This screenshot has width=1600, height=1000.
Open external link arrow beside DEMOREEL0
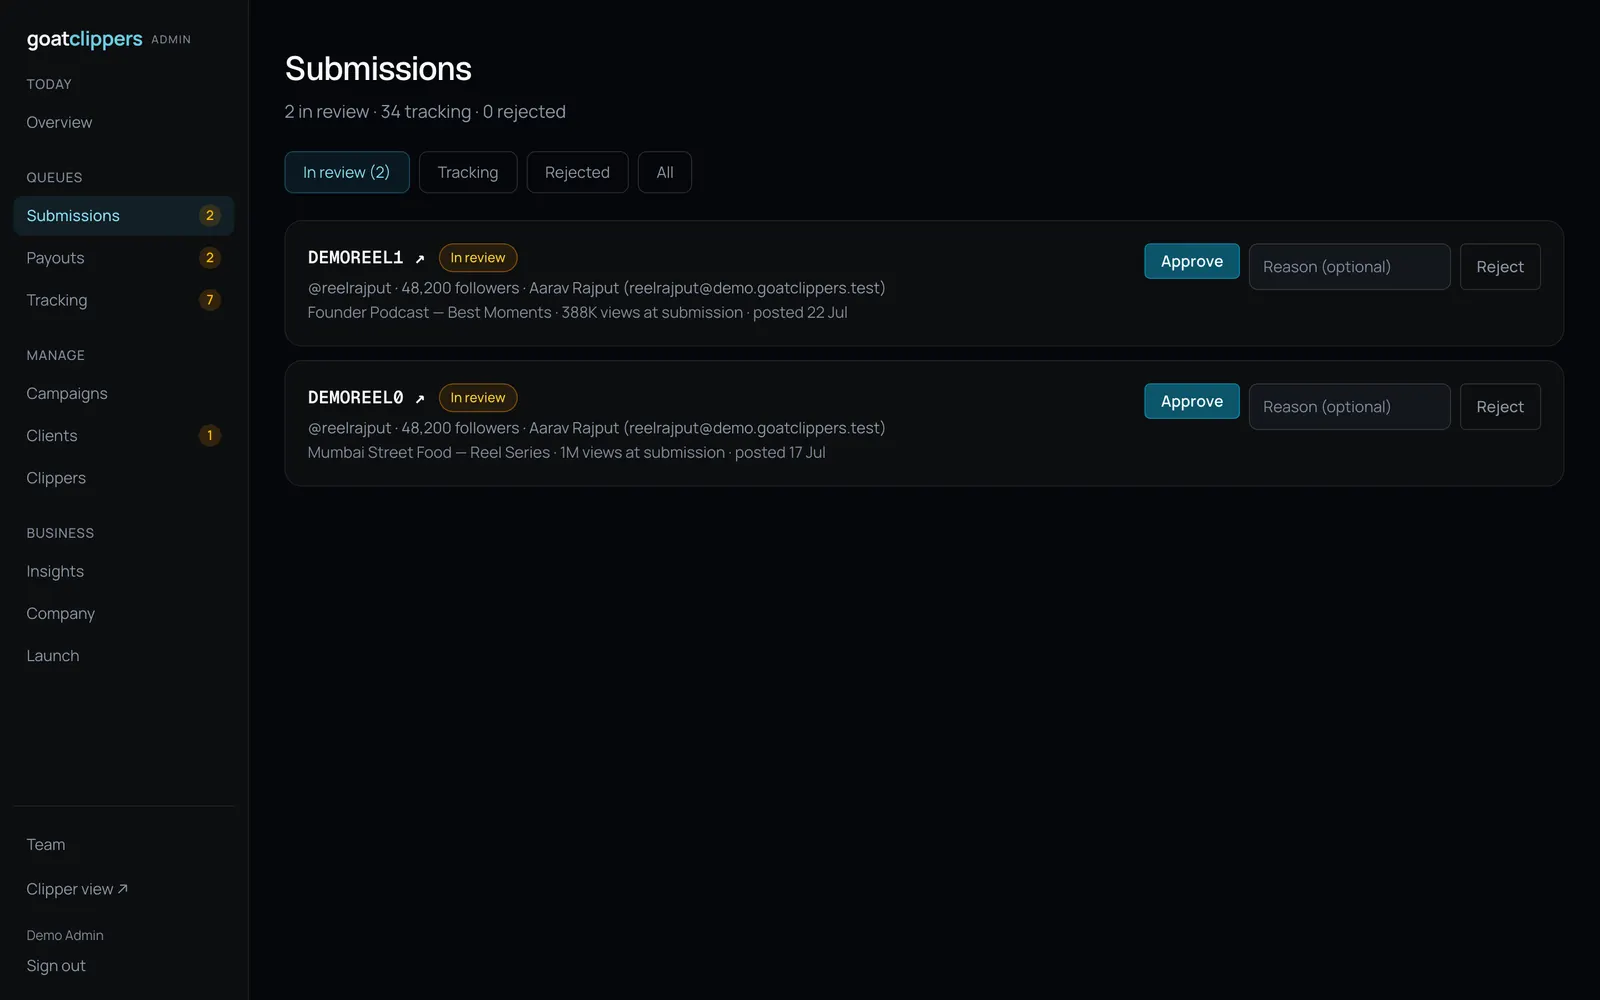click(x=420, y=398)
